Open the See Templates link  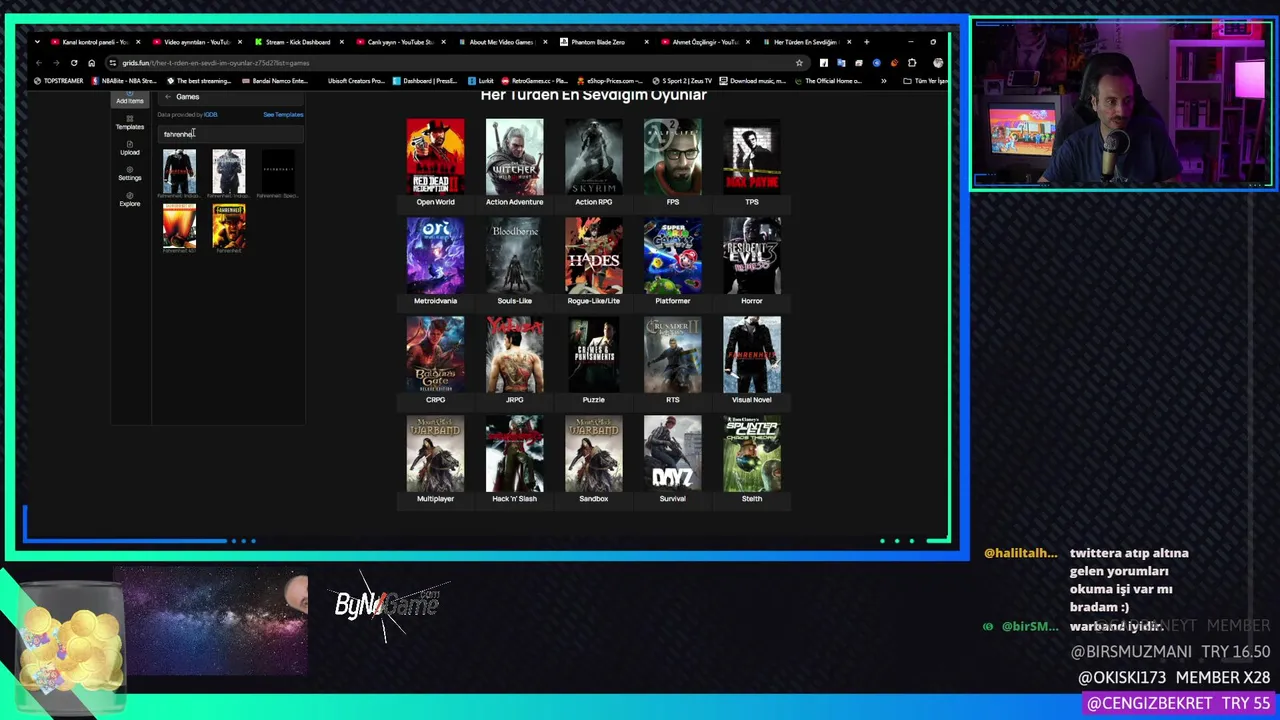pyautogui.click(x=283, y=115)
